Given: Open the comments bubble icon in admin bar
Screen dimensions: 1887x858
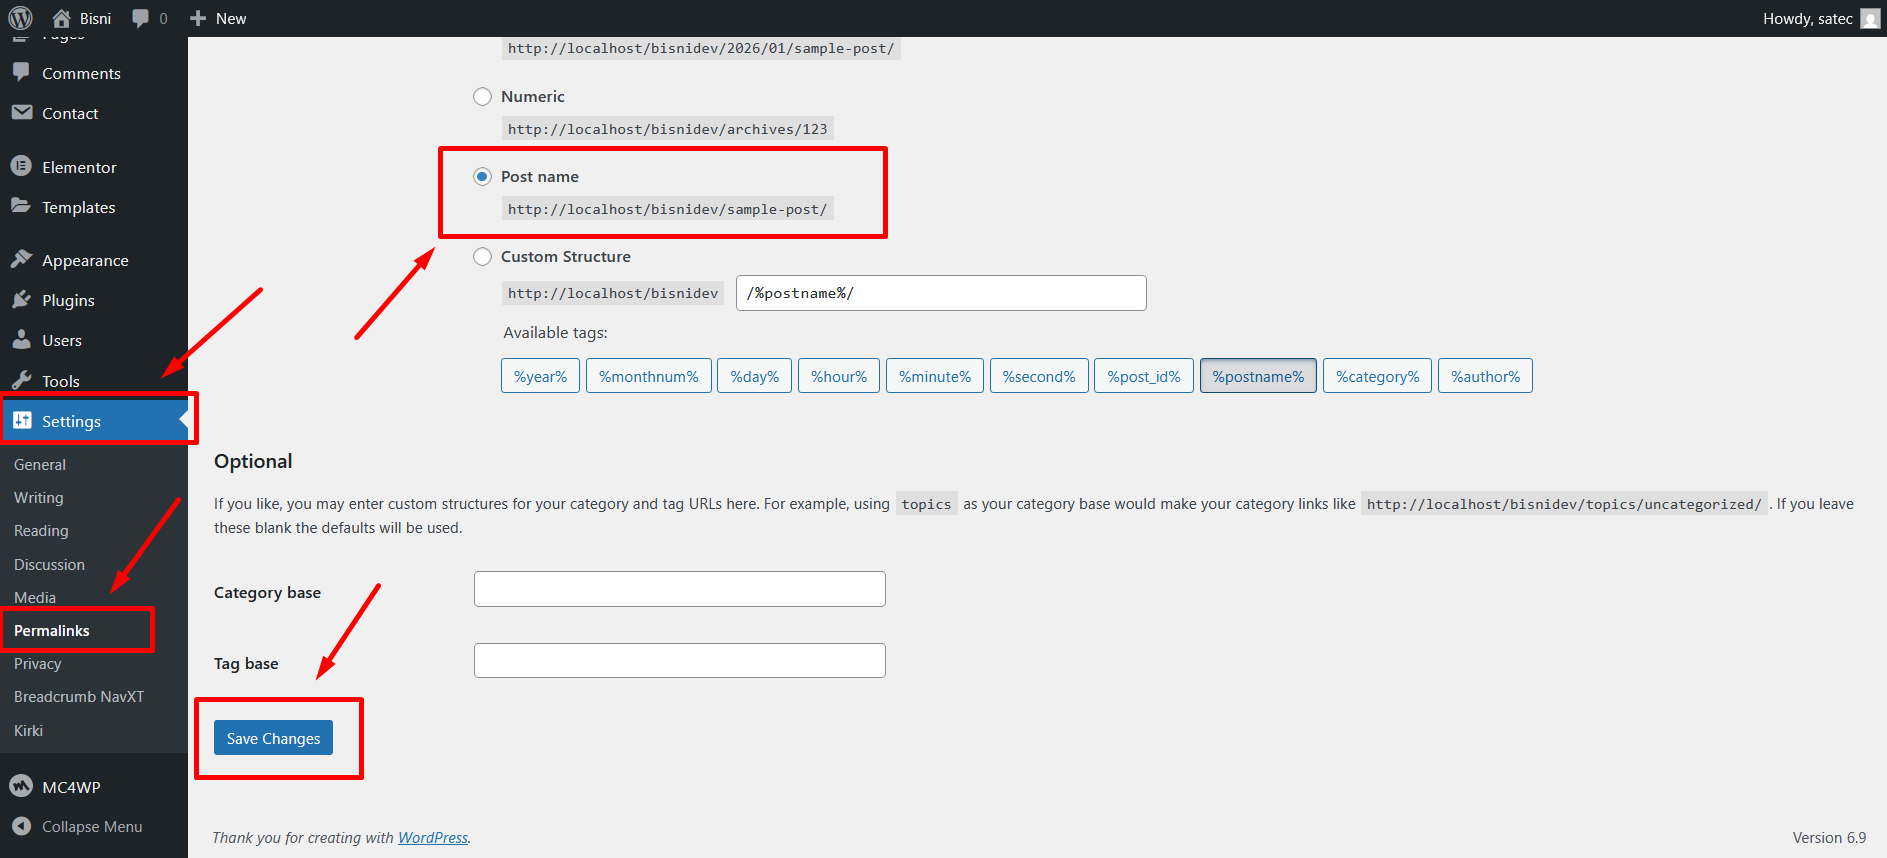Looking at the screenshot, I should [141, 18].
